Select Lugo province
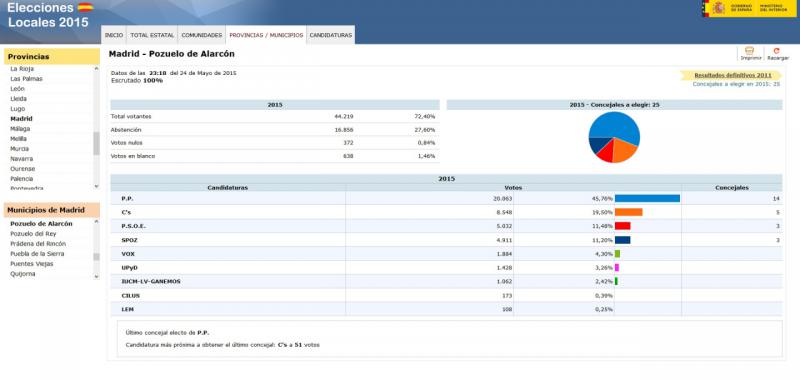800x380 pixels. click(17, 109)
